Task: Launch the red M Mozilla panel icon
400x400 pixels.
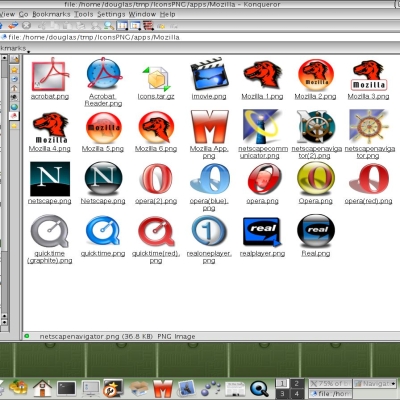Action: pos(163,389)
